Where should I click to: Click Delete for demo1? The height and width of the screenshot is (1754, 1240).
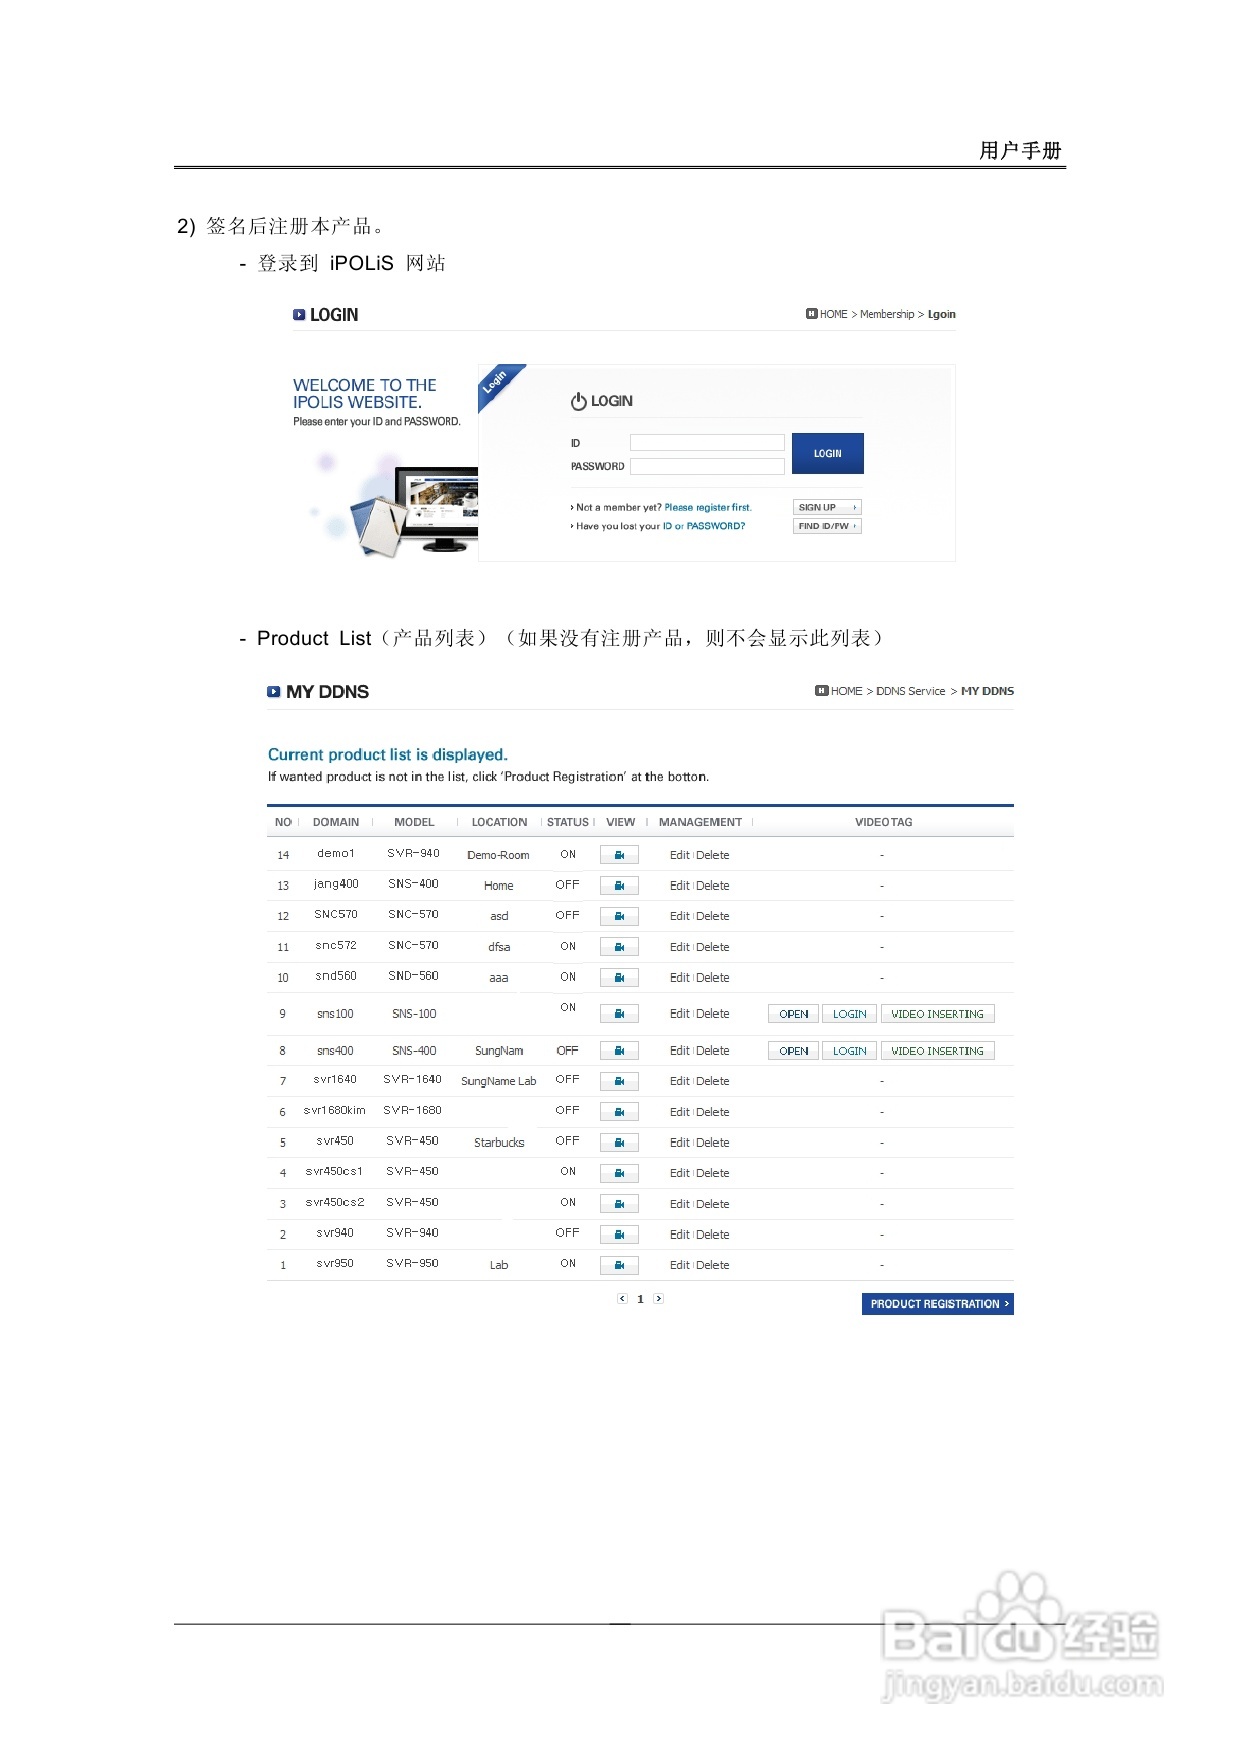pyautogui.click(x=713, y=855)
